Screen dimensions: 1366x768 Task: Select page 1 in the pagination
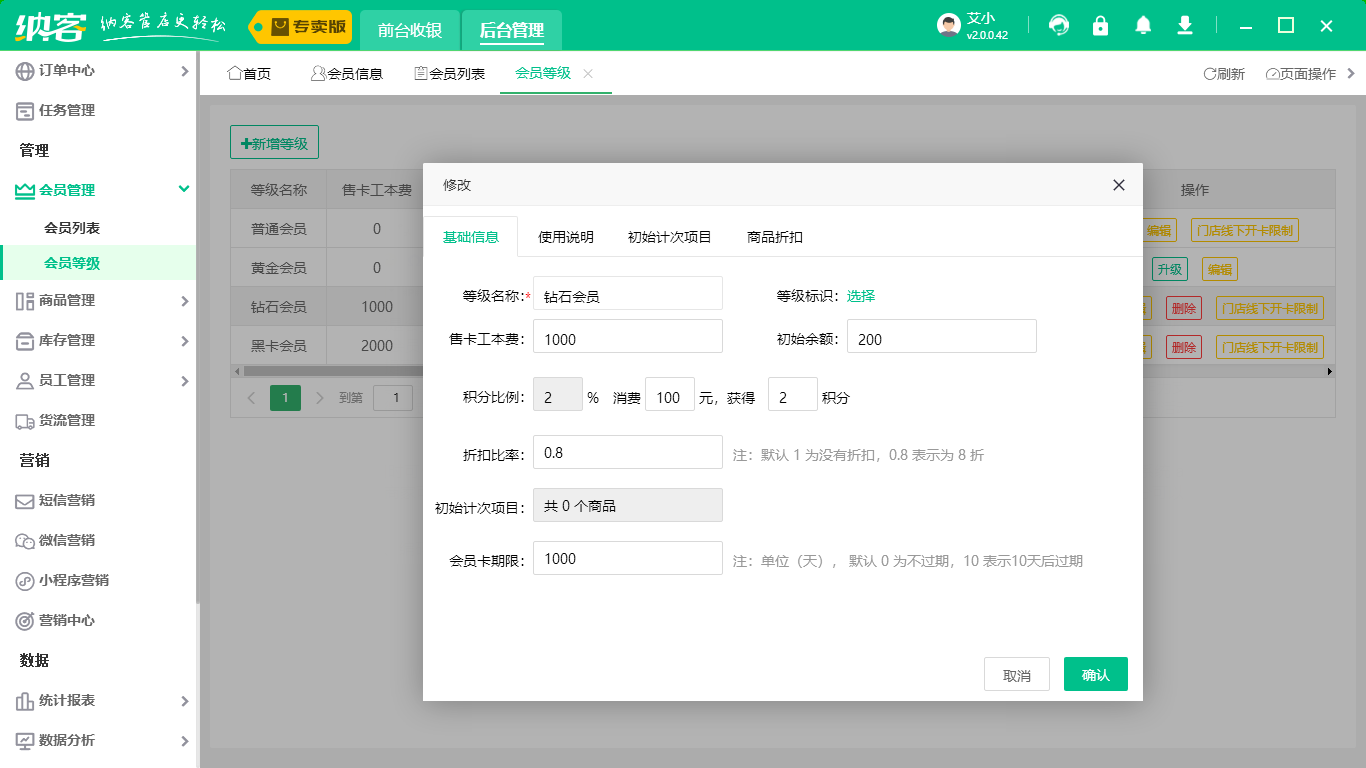pyautogui.click(x=285, y=397)
